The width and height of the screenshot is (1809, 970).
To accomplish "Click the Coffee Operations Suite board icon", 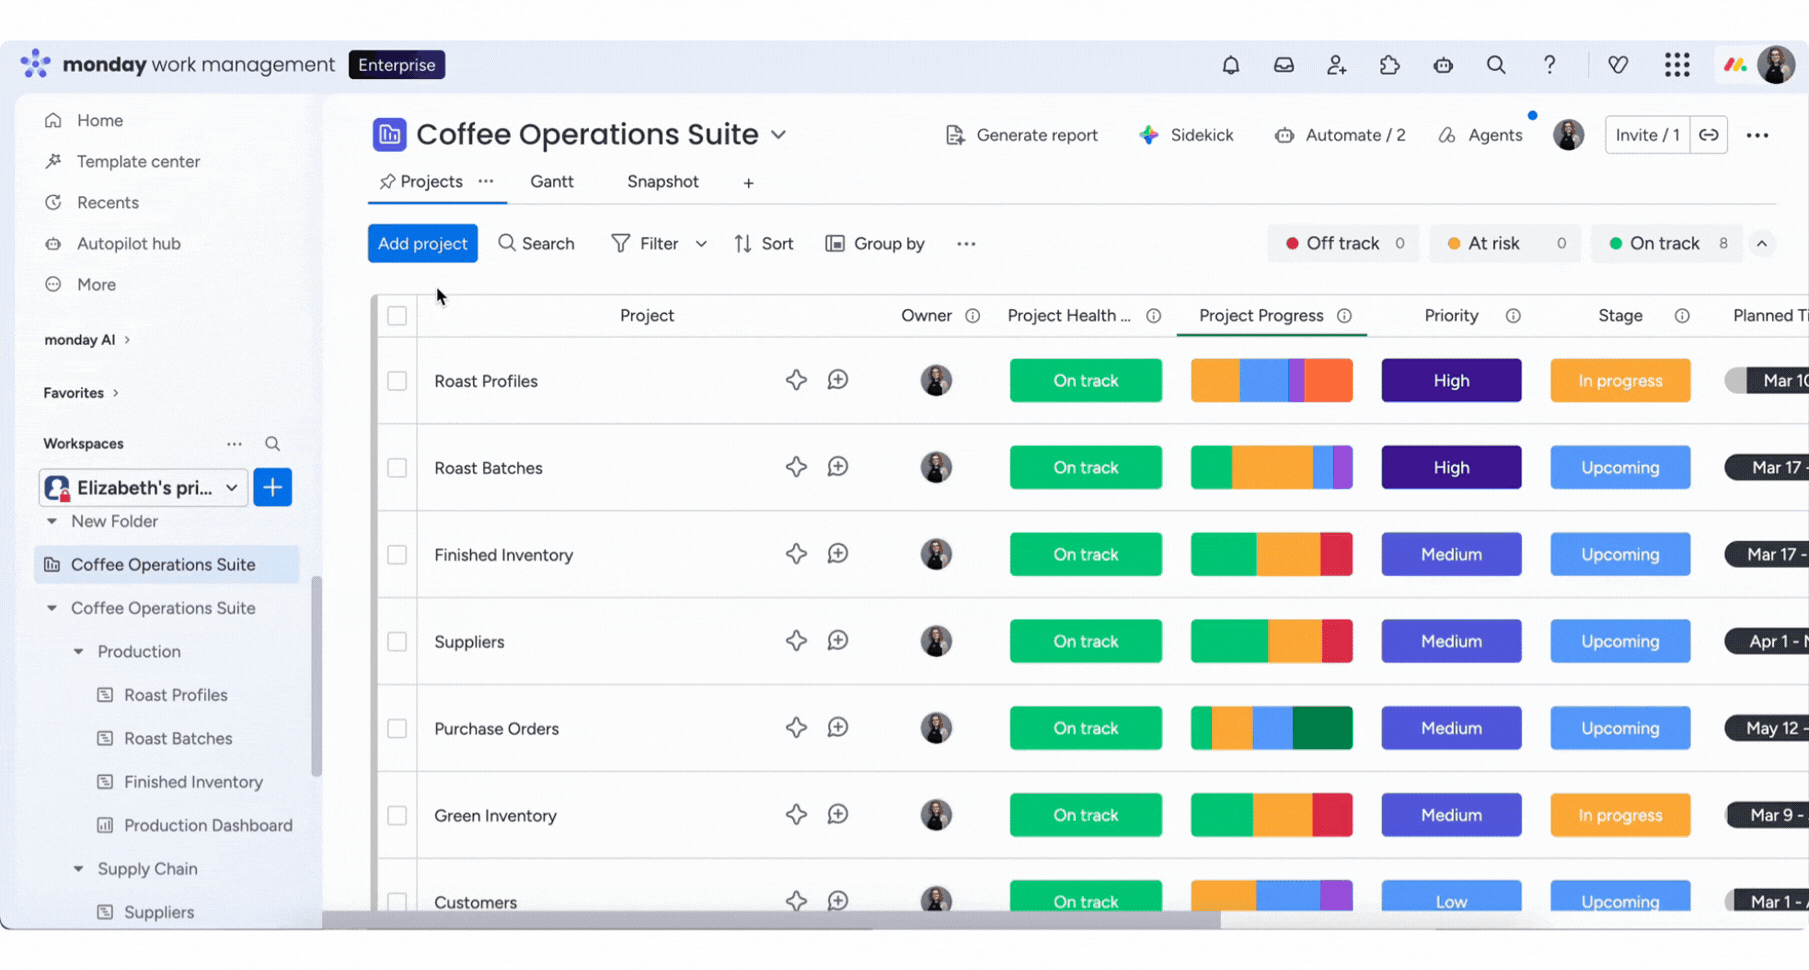I will [x=389, y=134].
